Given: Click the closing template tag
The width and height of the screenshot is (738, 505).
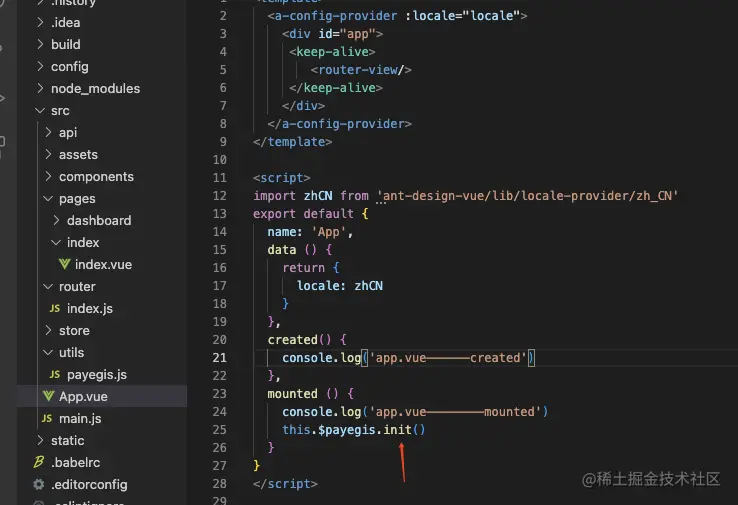Looking at the screenshot, I should 292,142.
